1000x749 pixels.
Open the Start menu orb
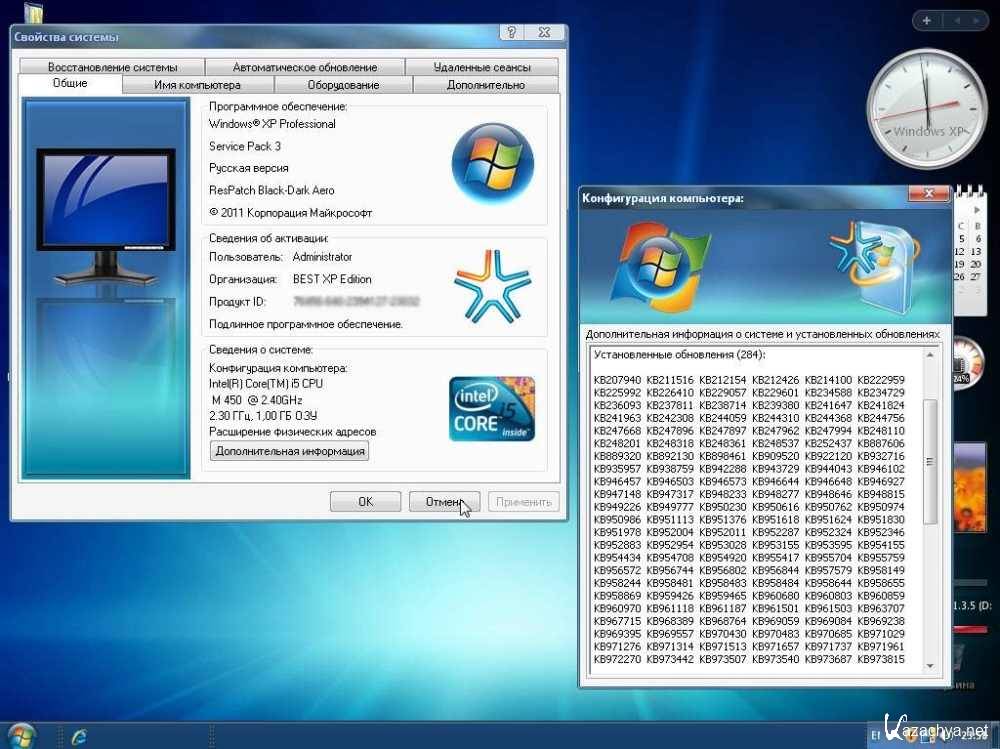pos(20,736)
